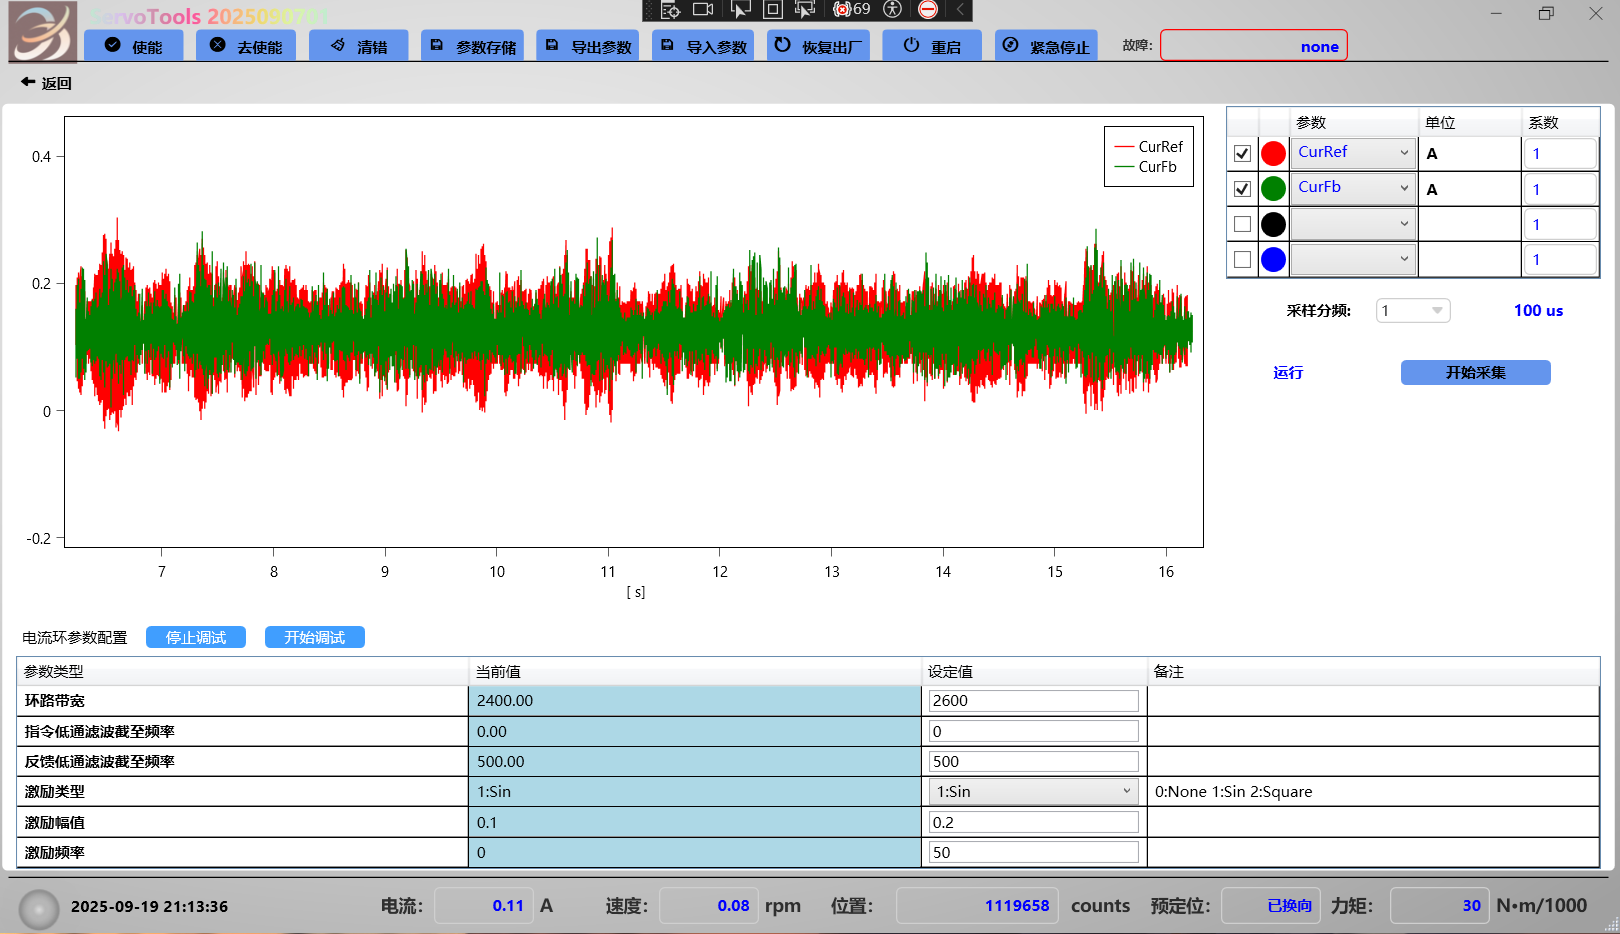Click the 当前值 column header

(x=695, y=671)
